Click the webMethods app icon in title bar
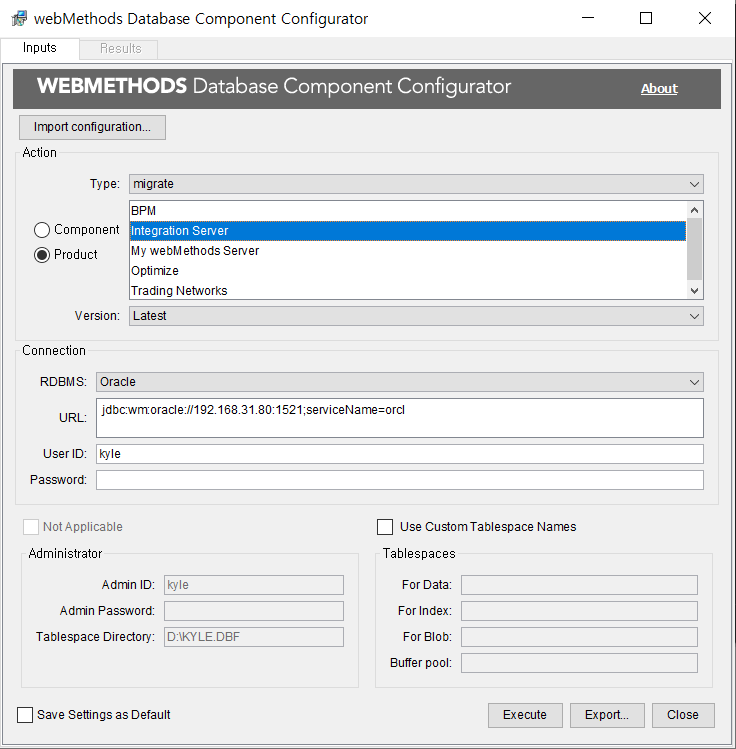 (19, 19)
